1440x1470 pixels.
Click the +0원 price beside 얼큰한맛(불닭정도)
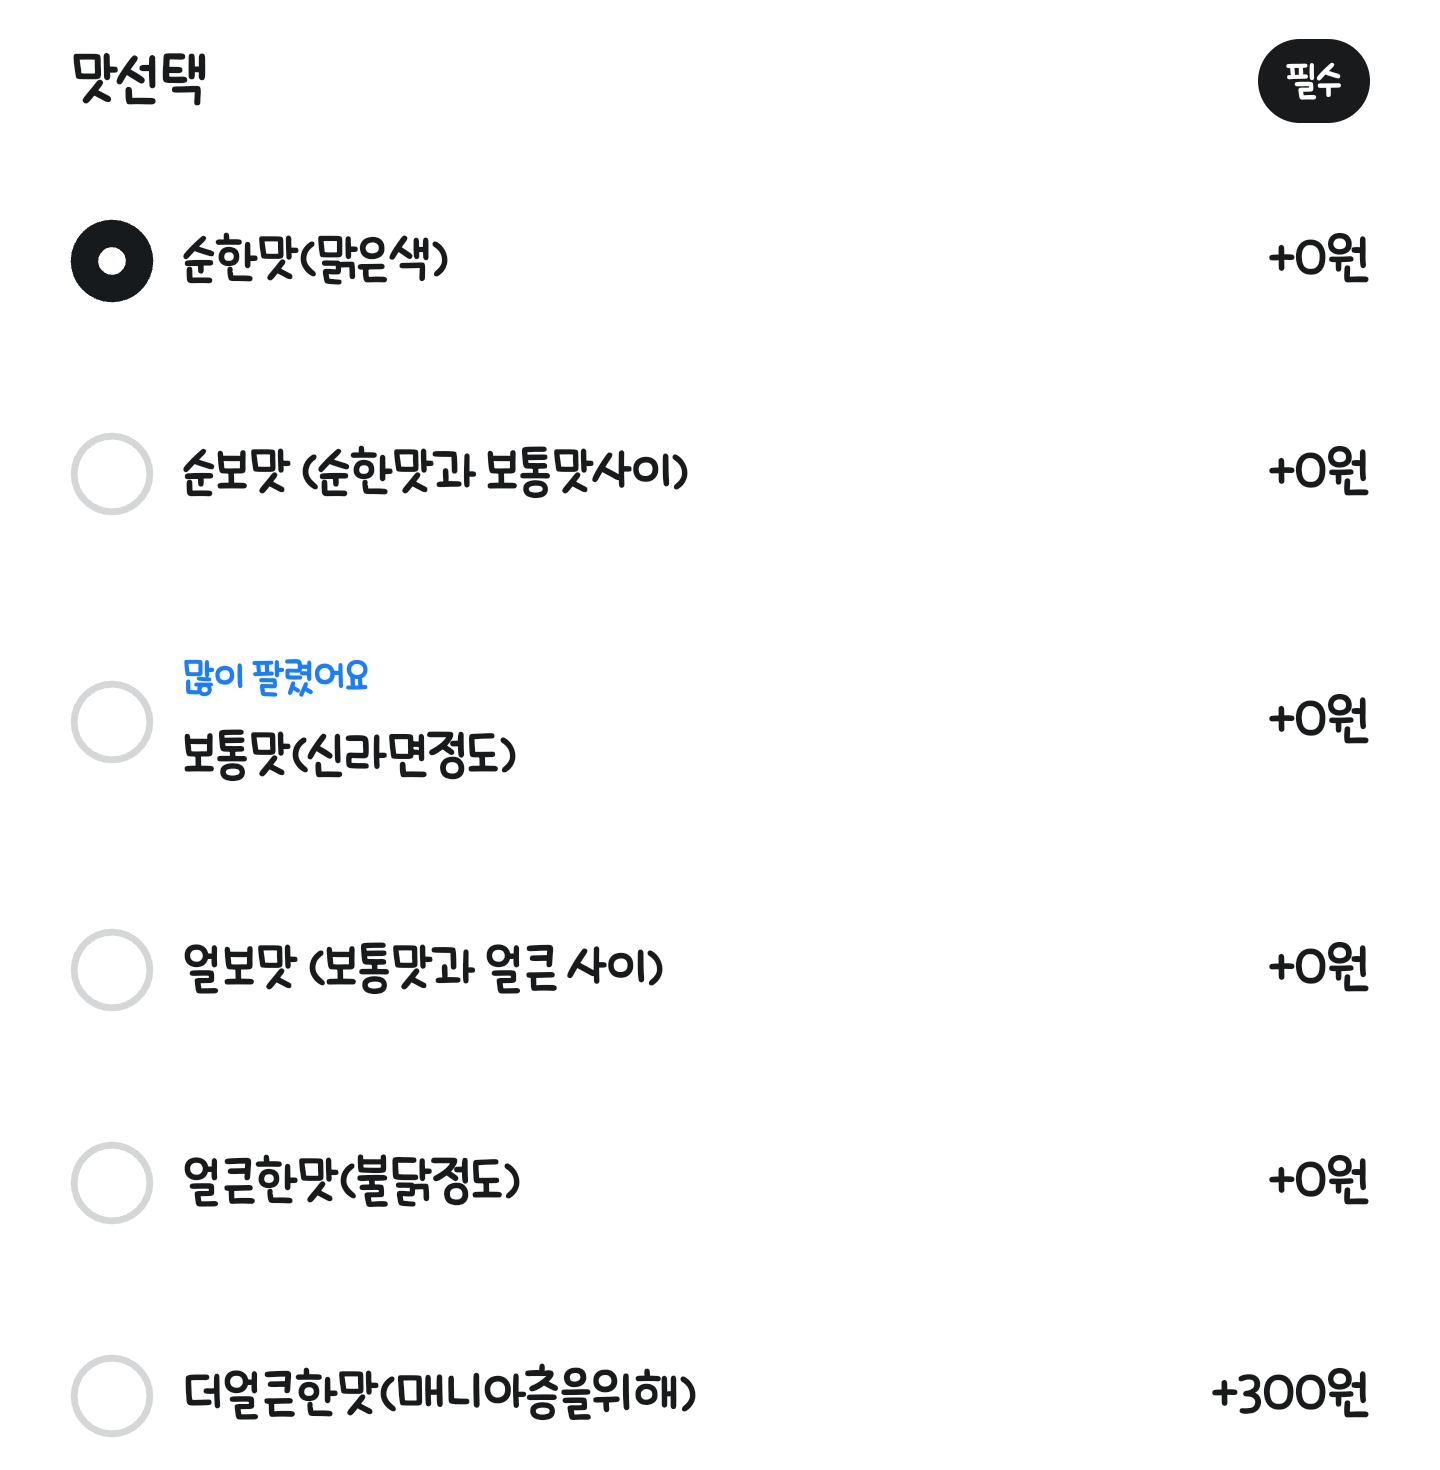point(1318,1180)
